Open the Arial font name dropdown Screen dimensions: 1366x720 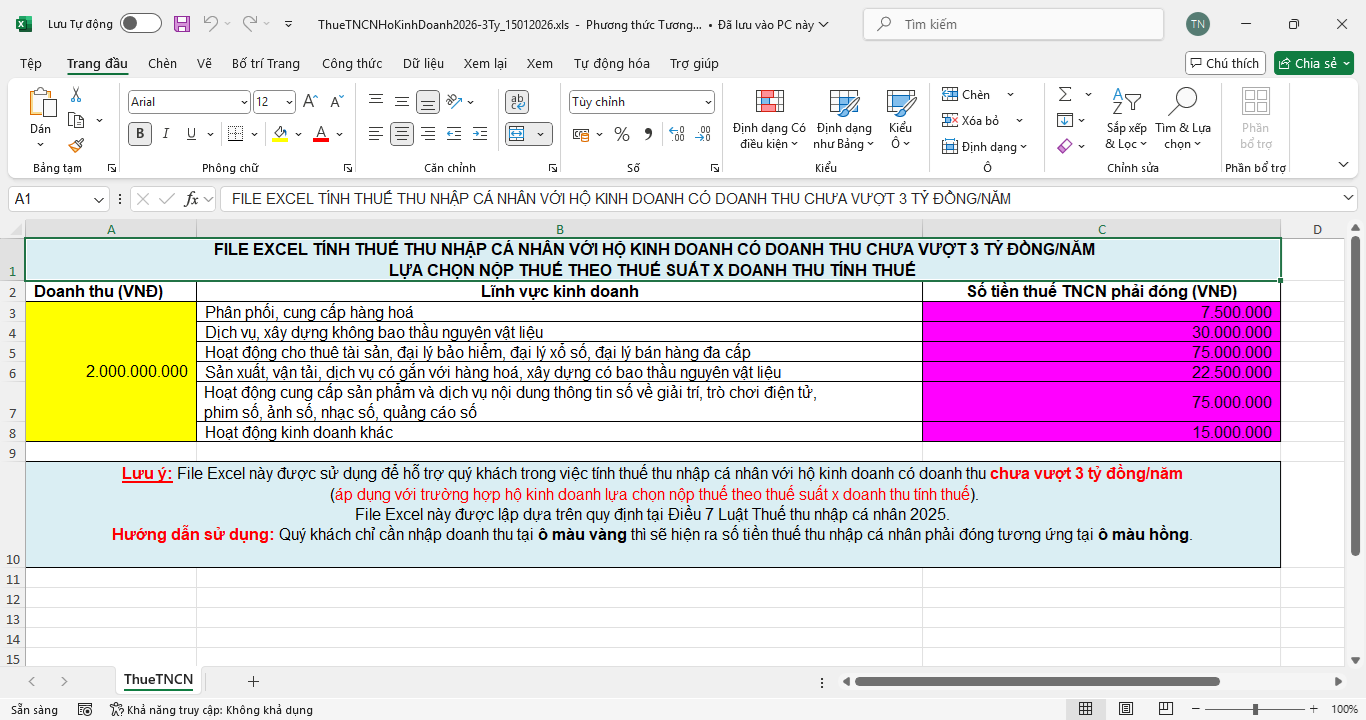(x=244, y=102)
